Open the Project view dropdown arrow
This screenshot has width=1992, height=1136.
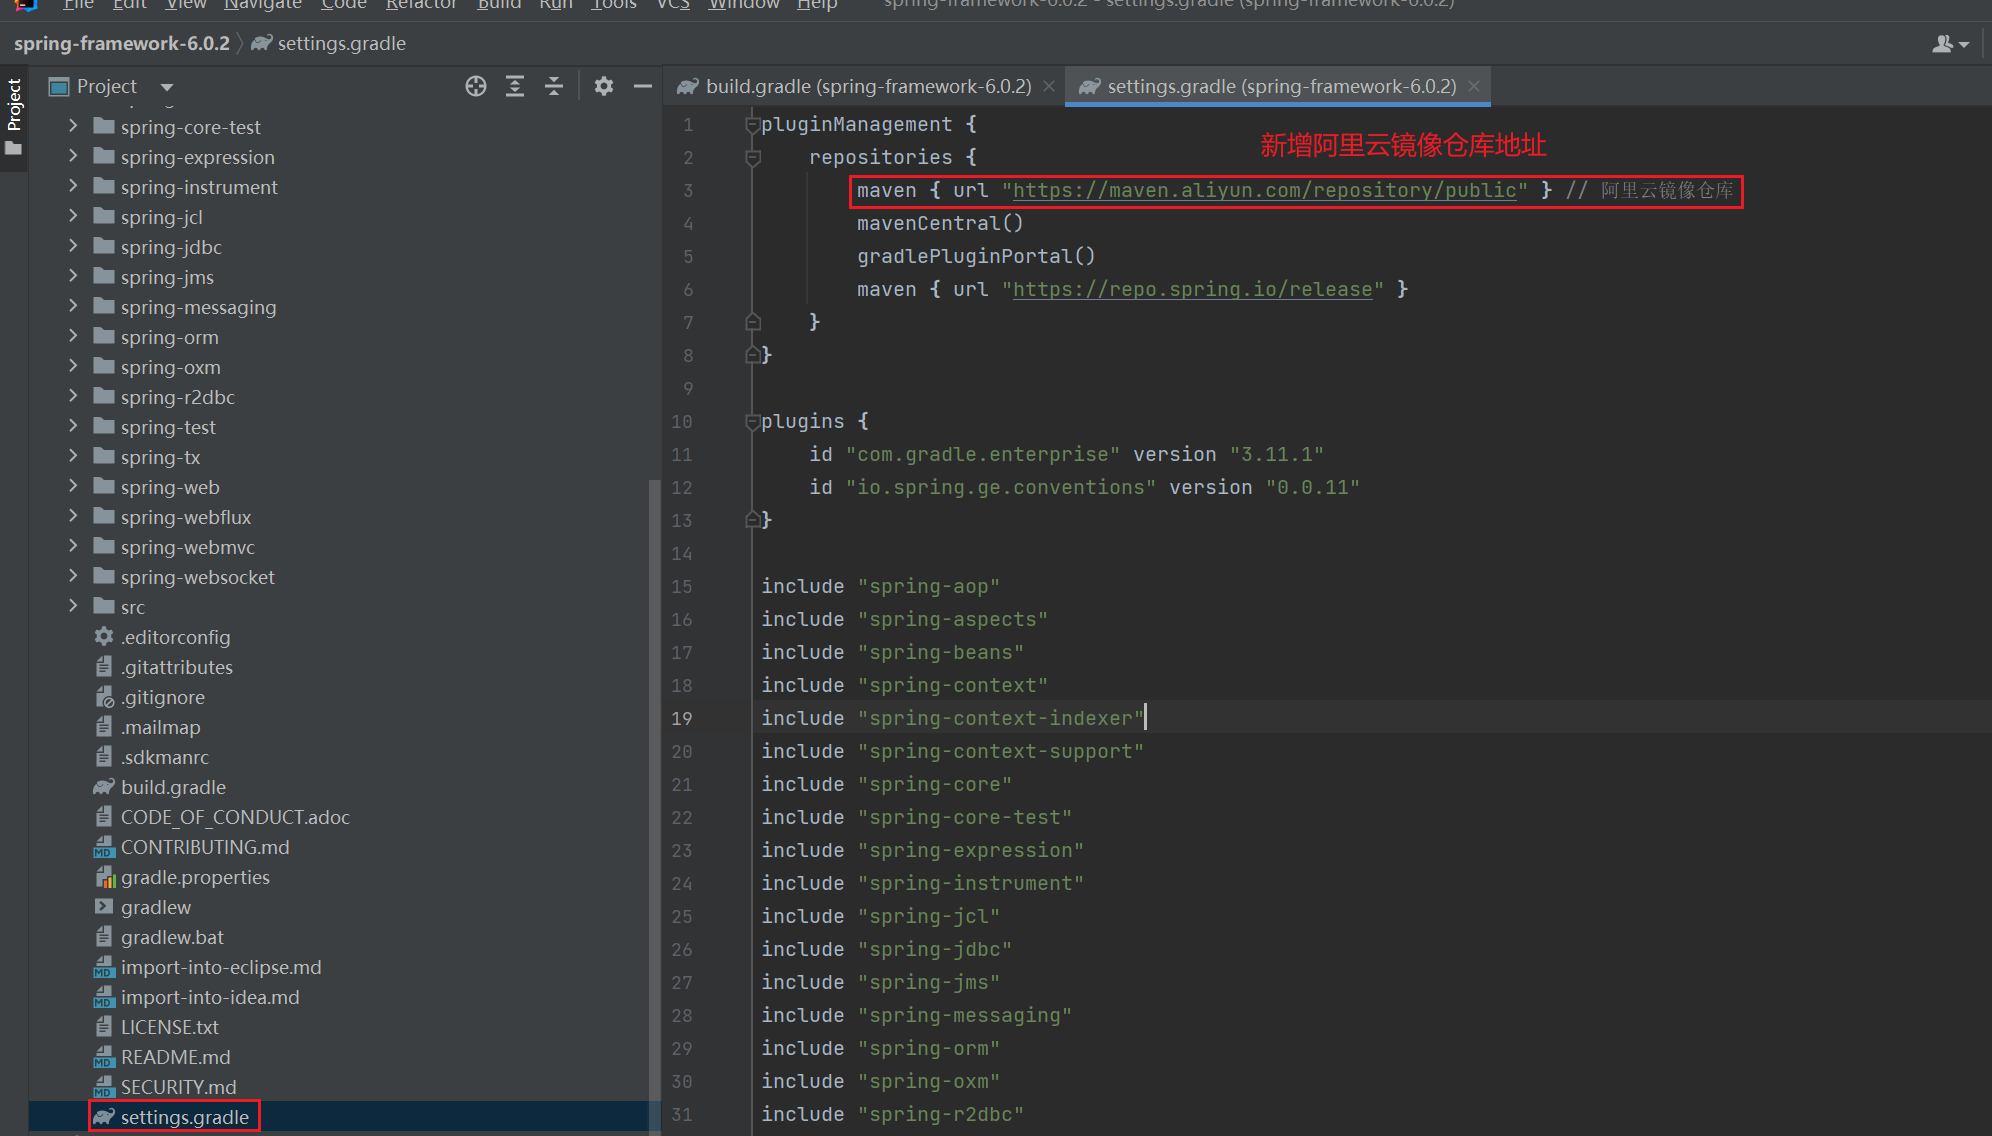click(167, 87)
